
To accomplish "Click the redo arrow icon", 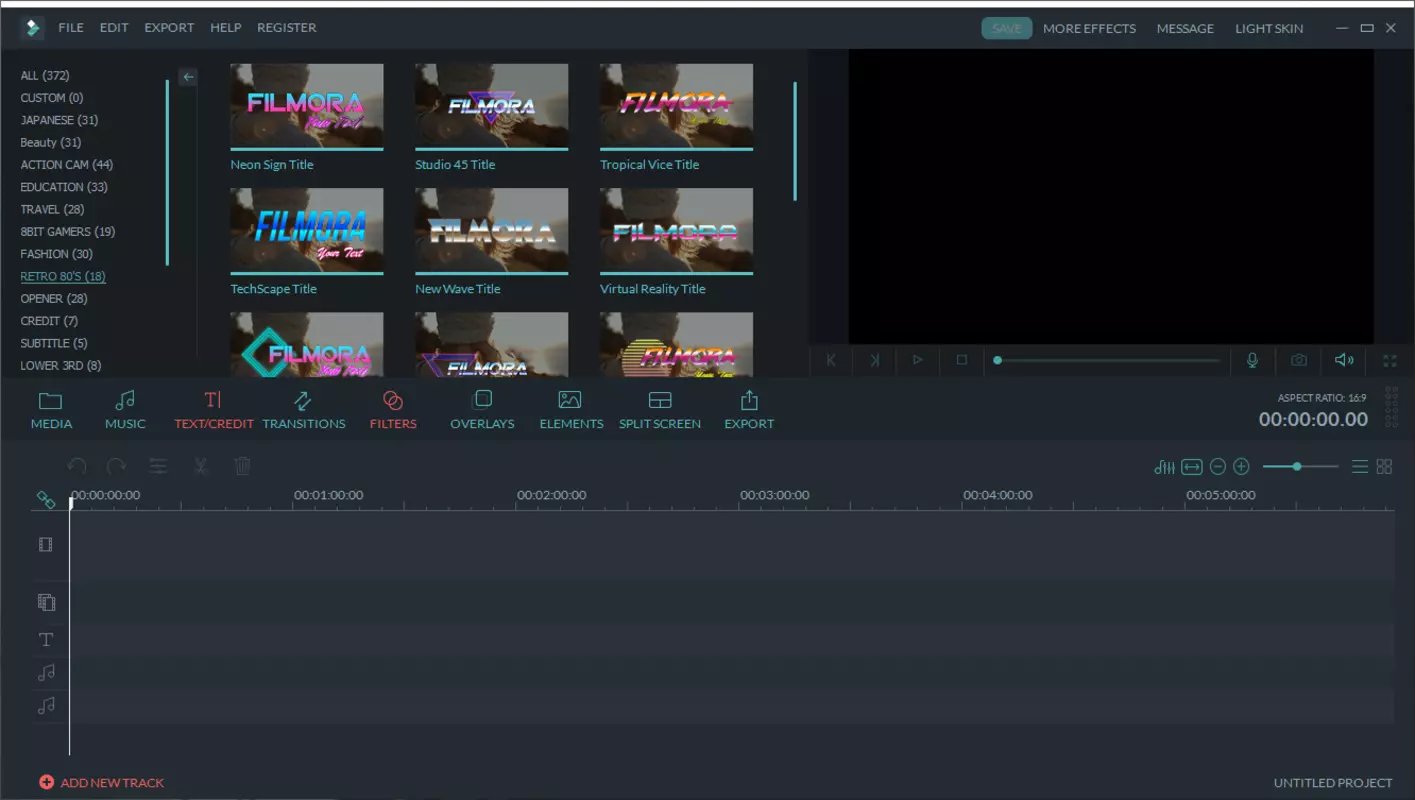I will 116,466.
